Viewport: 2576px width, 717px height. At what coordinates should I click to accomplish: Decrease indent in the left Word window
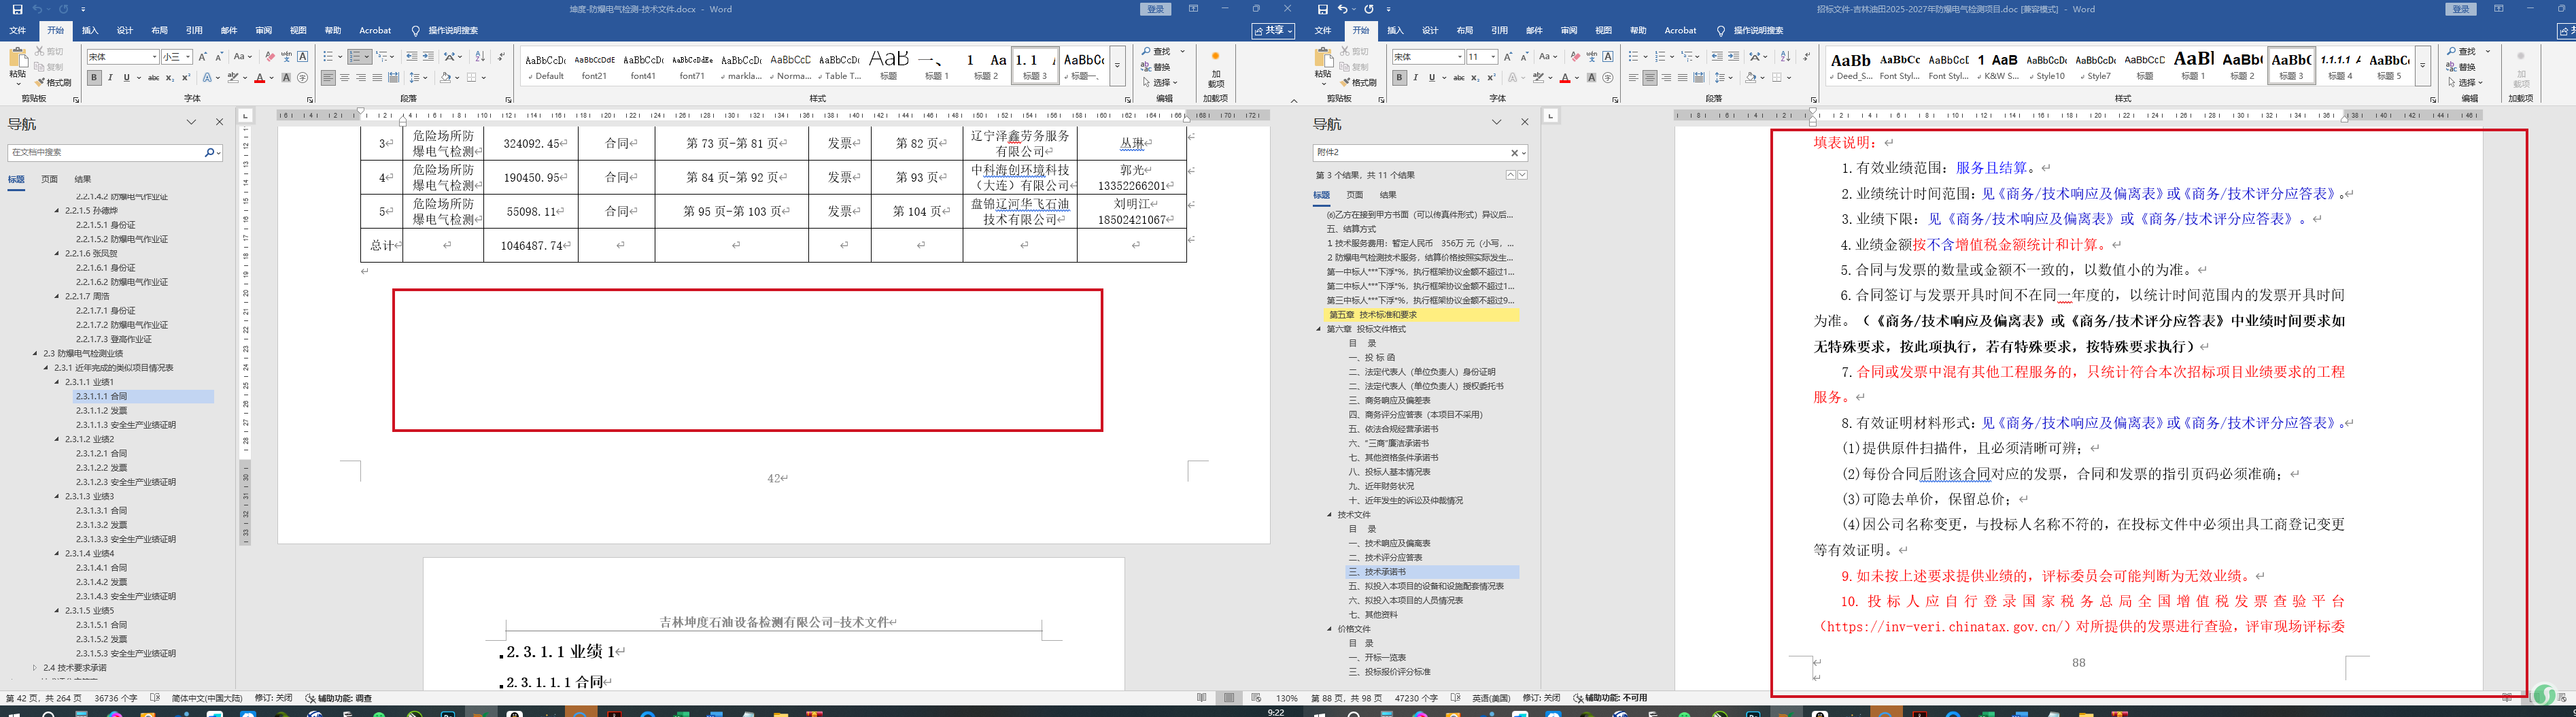click(412, 57)
